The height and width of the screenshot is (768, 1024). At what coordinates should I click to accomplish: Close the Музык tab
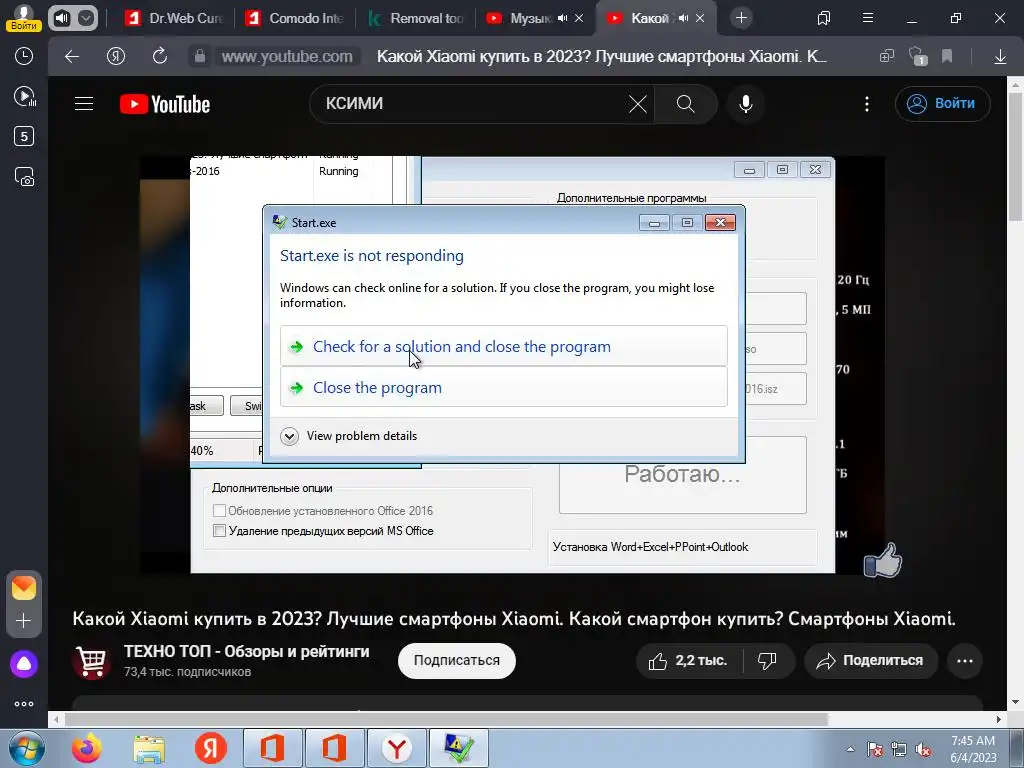[x=579, y=18]
